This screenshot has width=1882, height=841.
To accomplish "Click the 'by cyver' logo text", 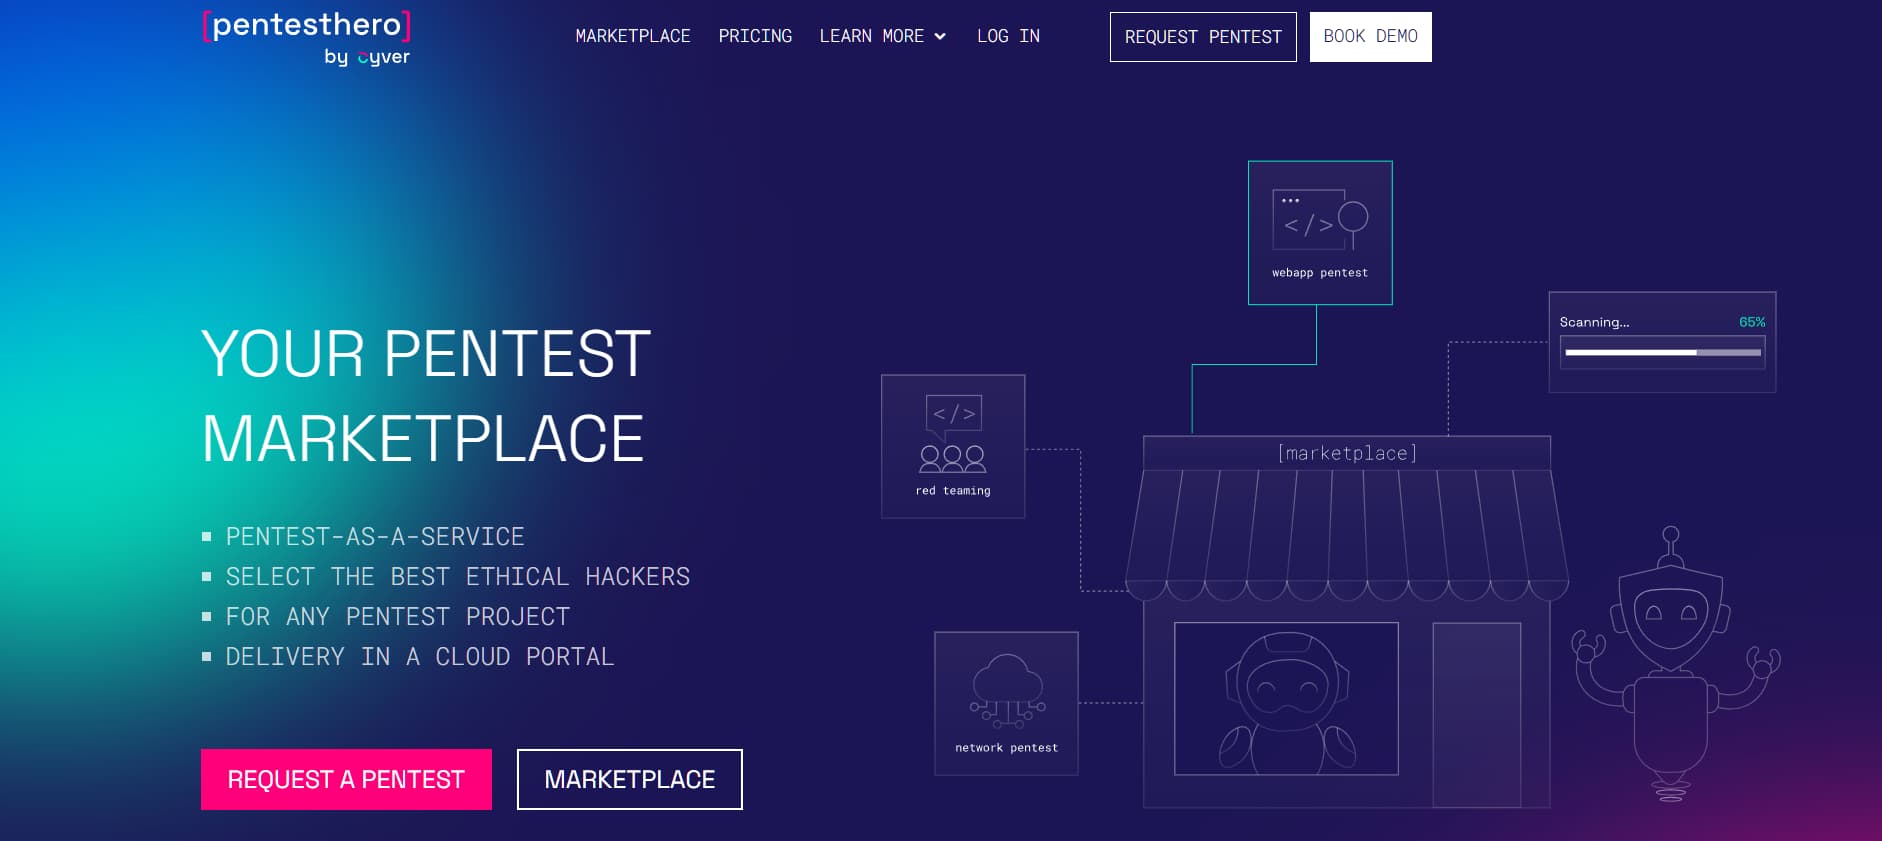I will pyautogui.click(x=367, y=57).
